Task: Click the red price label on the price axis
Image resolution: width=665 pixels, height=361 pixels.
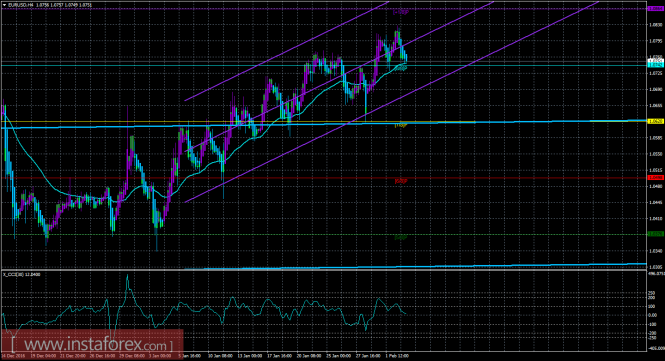Action: coord(656,178)
